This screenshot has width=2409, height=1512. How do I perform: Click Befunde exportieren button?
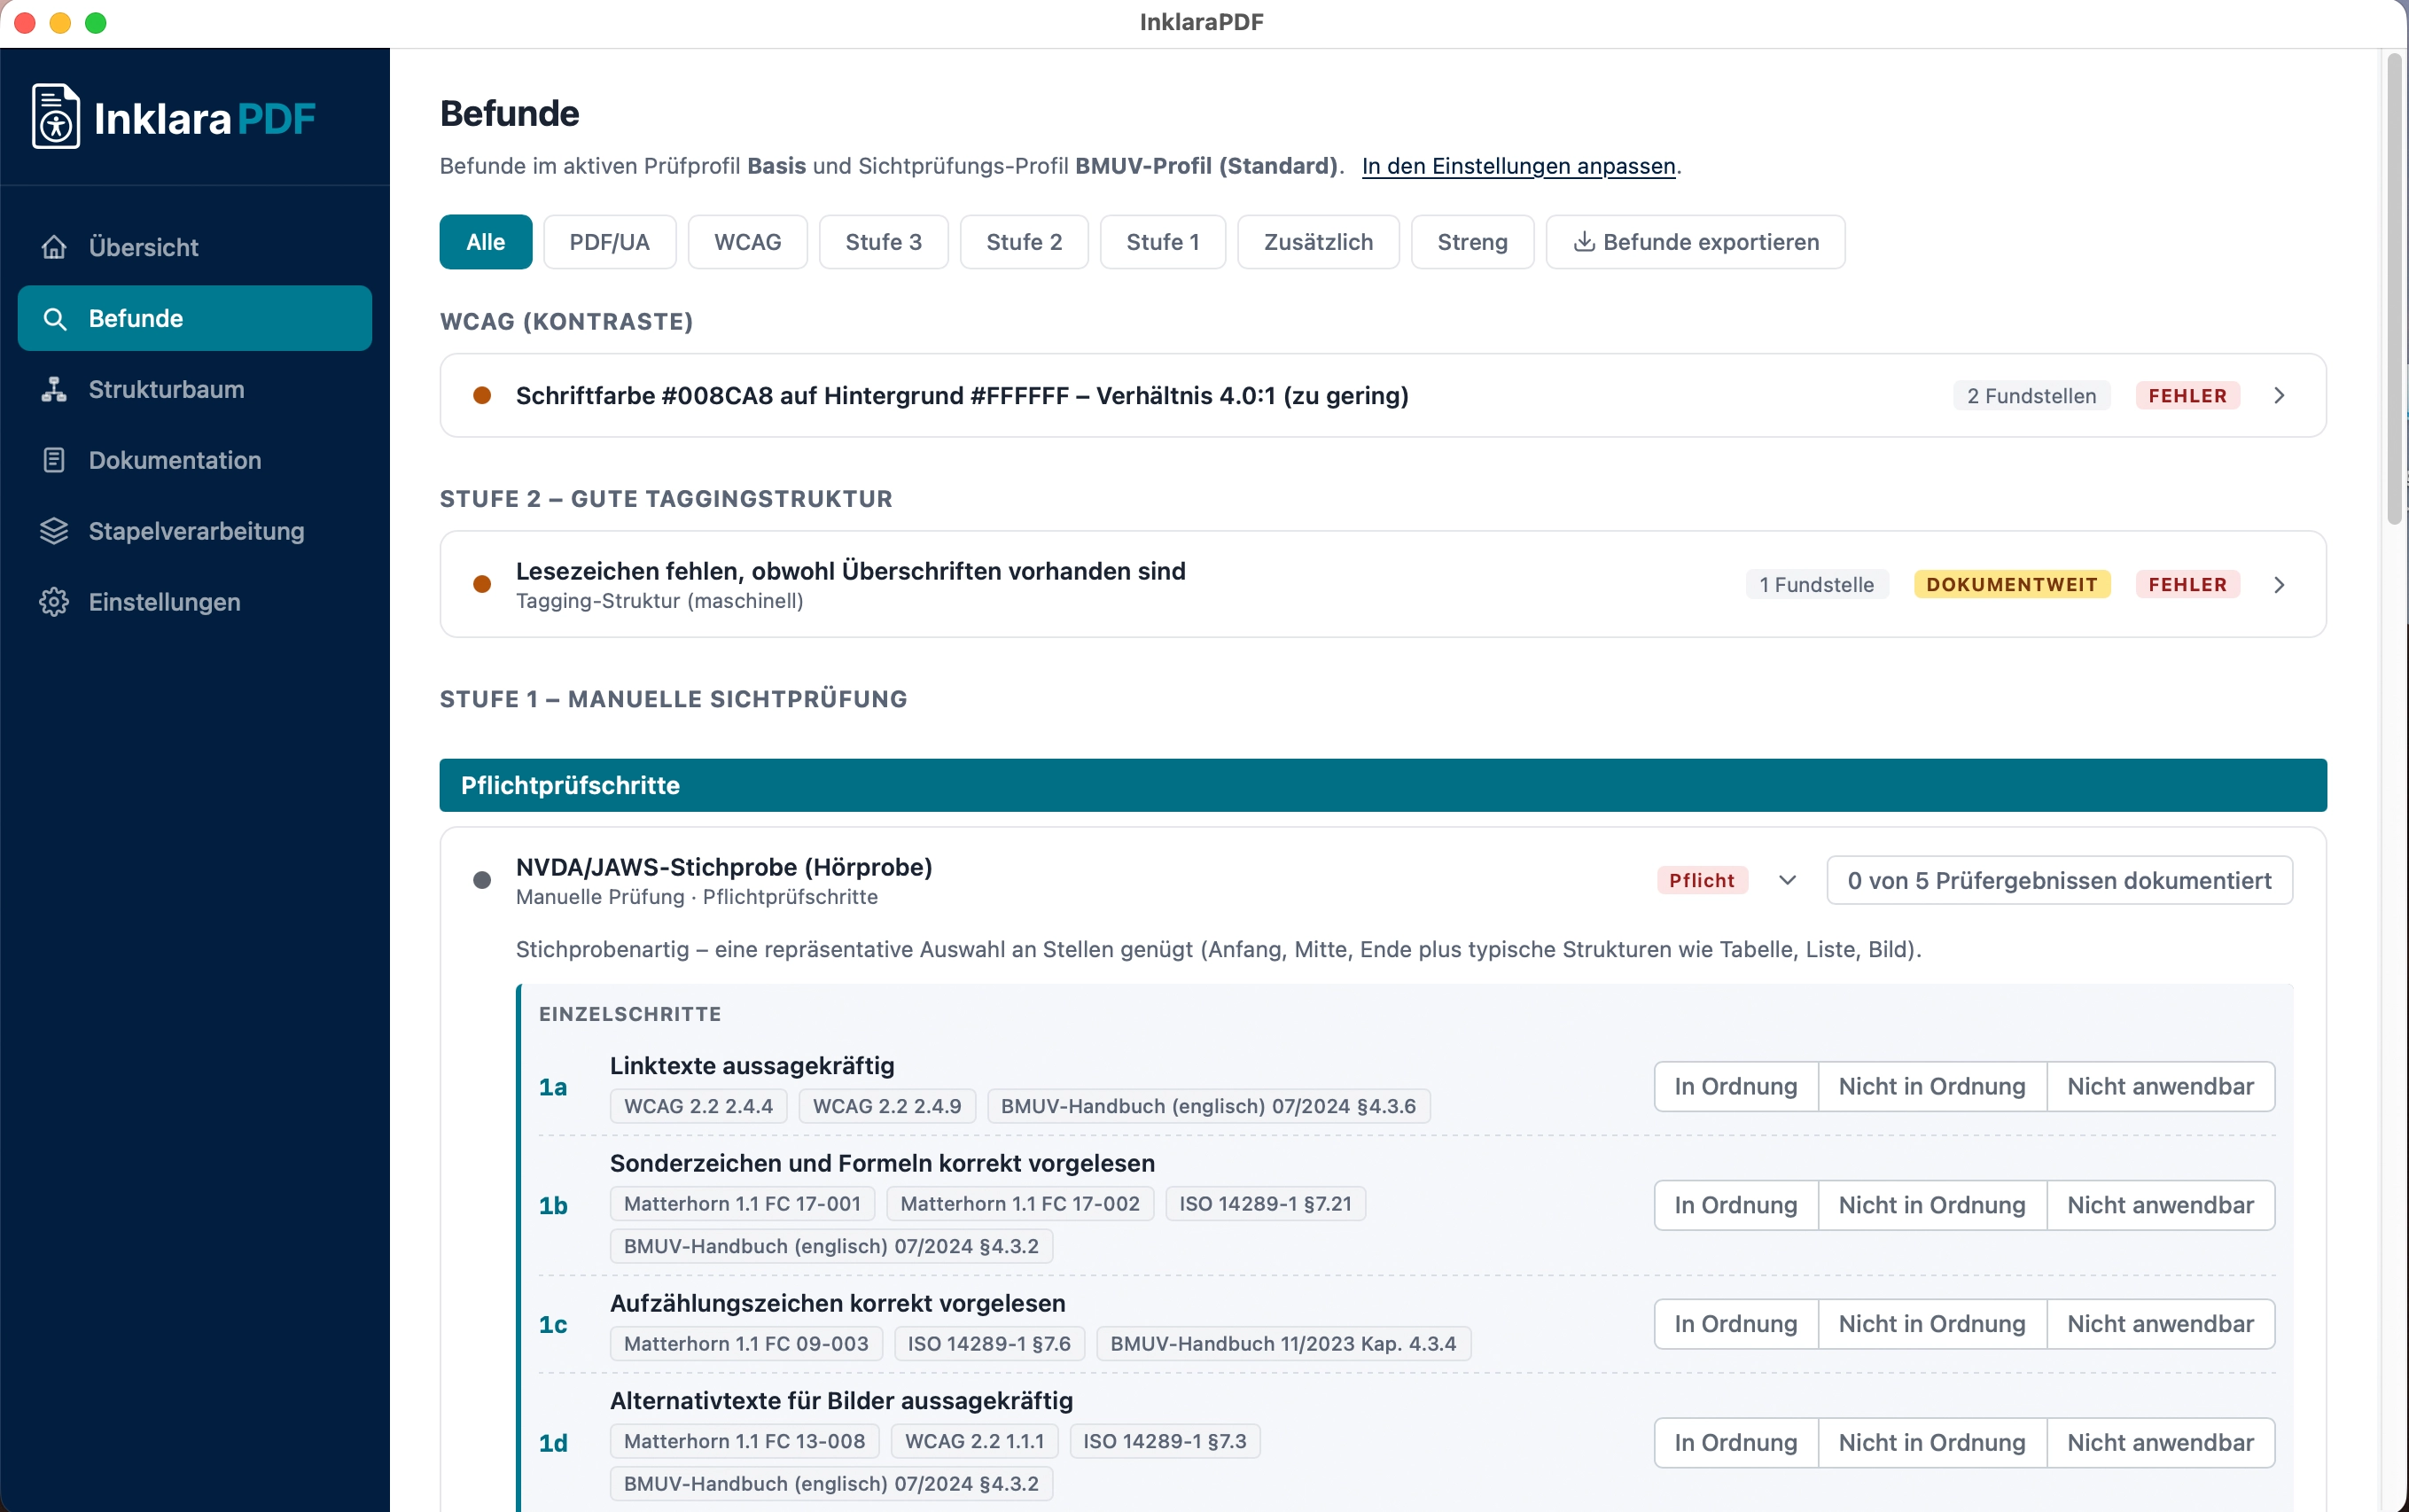tap(1696, 242)
